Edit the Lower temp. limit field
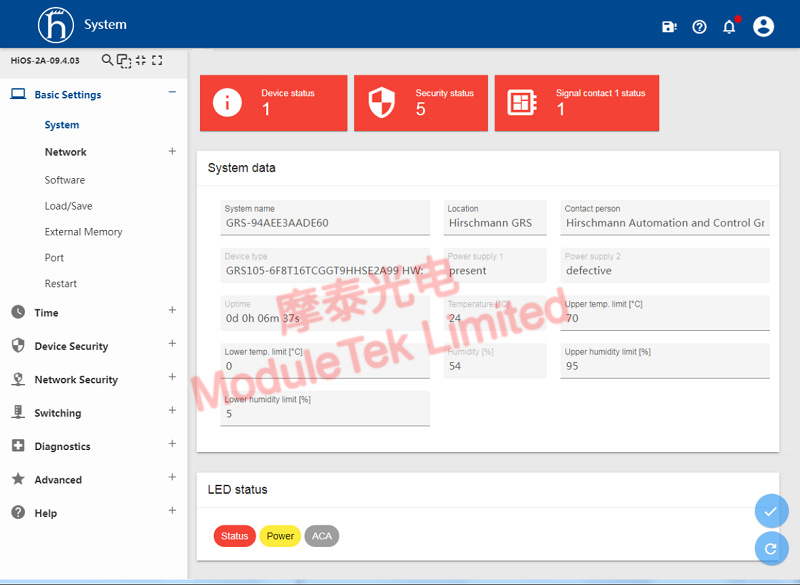 [325, 361]
